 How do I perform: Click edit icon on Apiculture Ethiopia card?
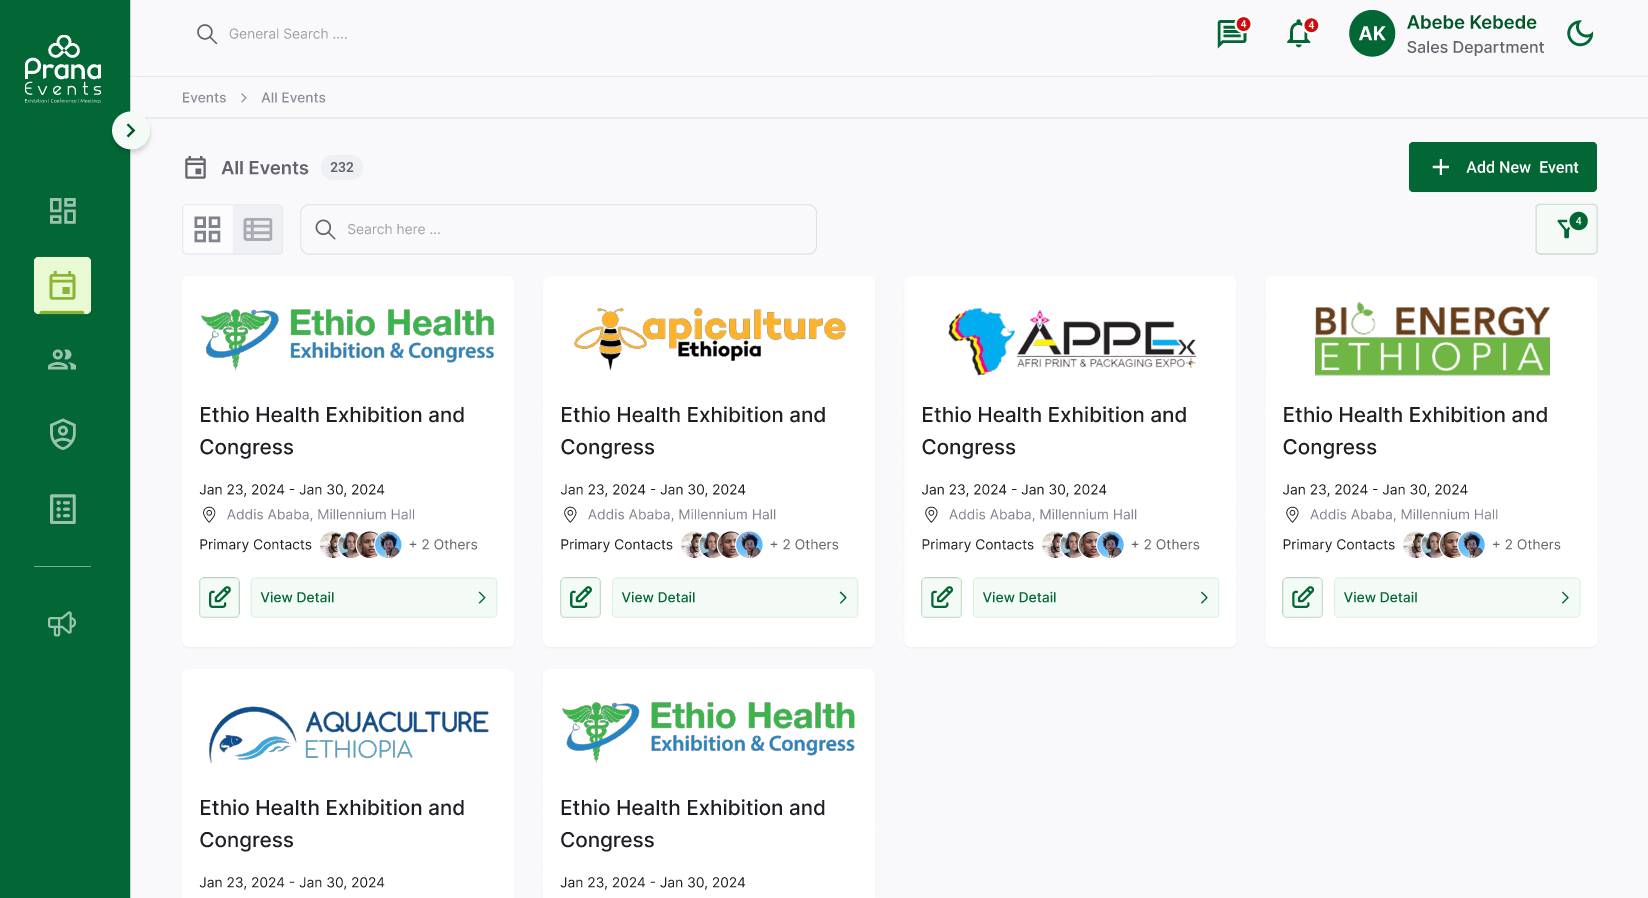(580, 597)
